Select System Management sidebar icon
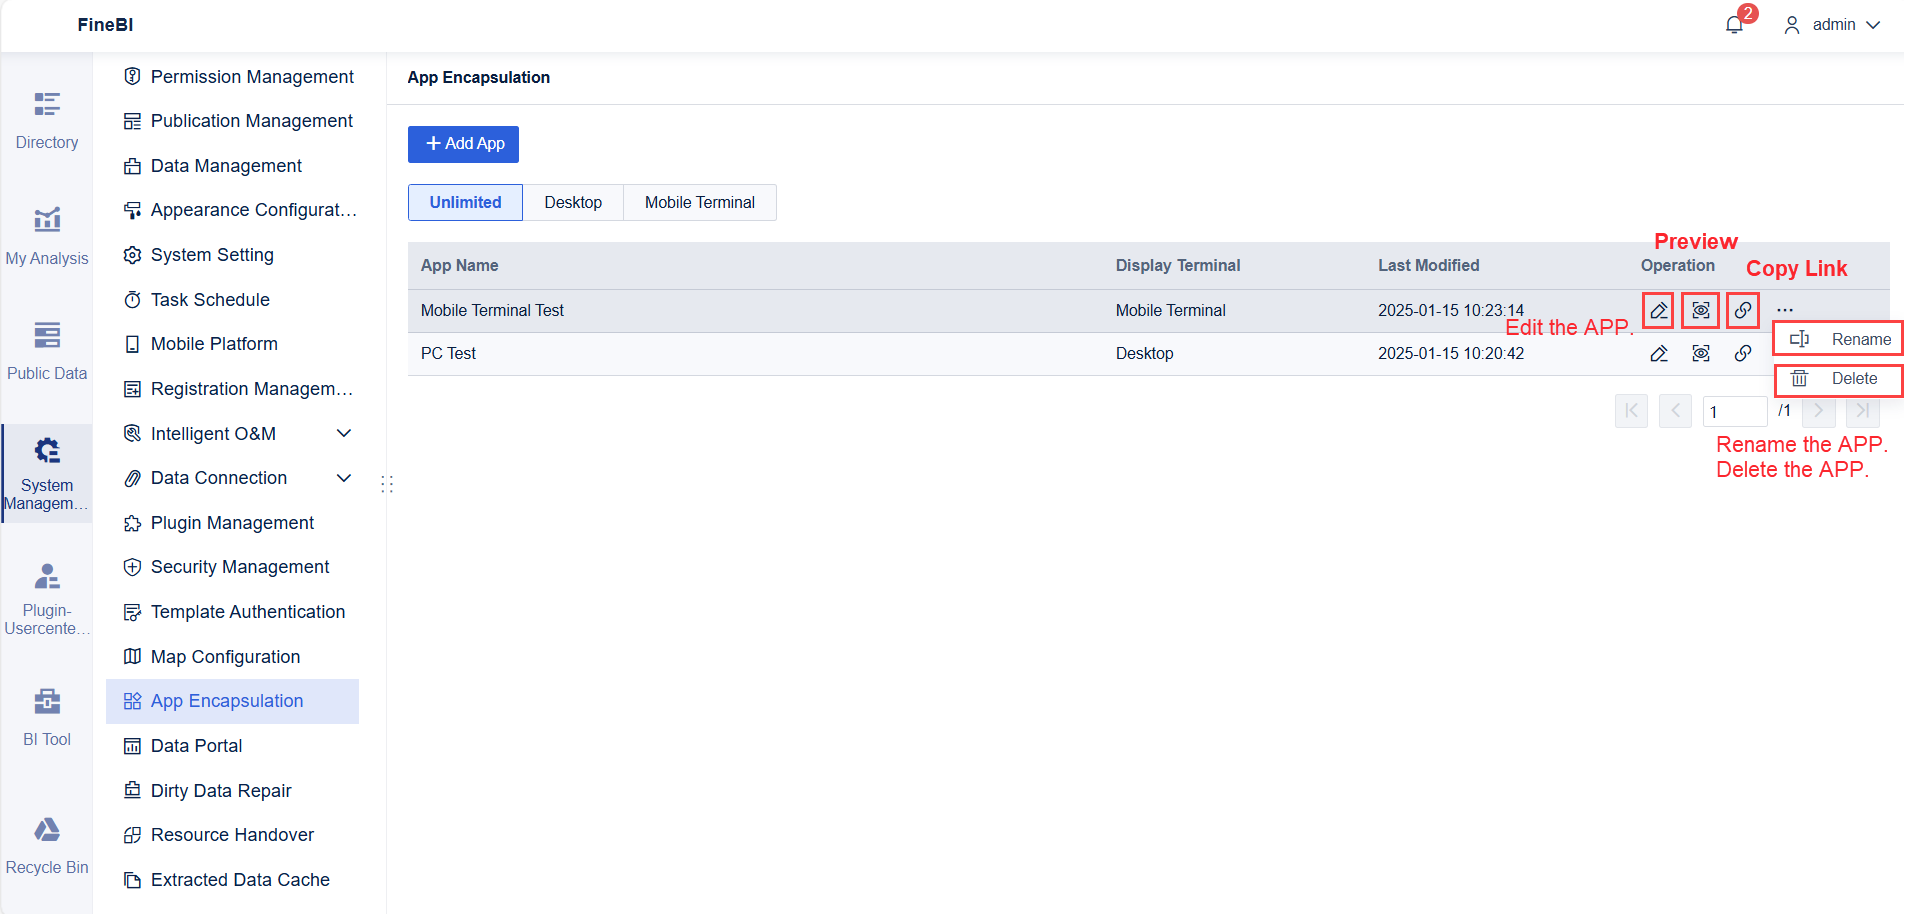 tap(47, 473)
